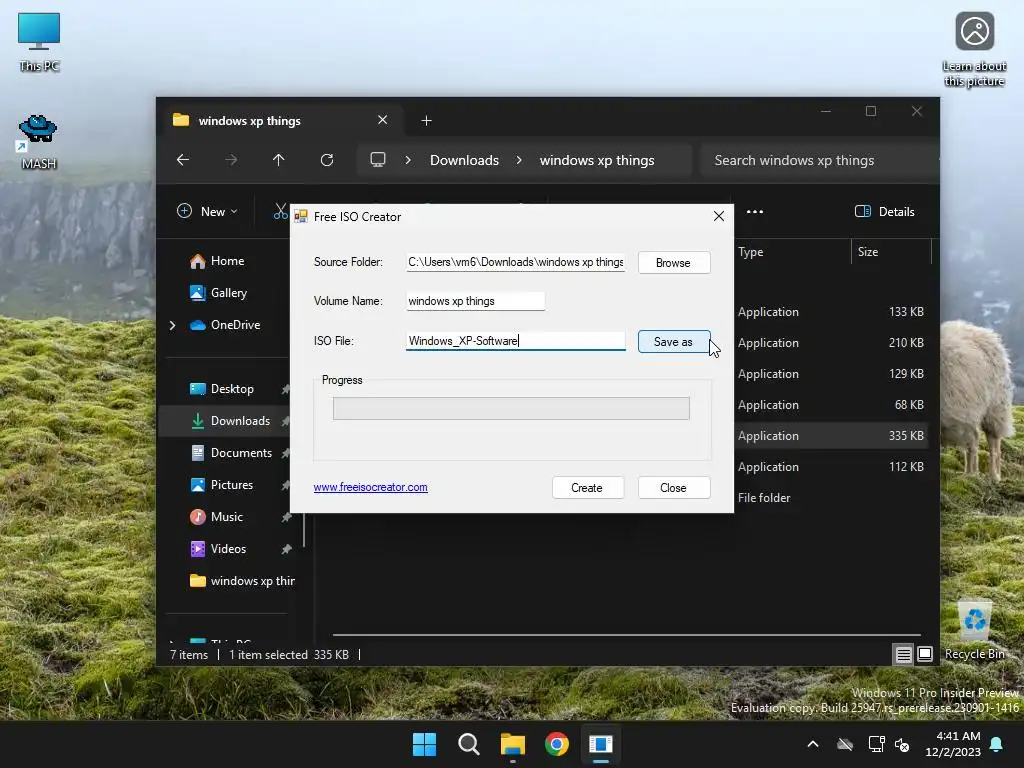This screenshot has width=1024, height=768.
Task: Select the 68 KB Application row
Action: click(x=831, y=405)
